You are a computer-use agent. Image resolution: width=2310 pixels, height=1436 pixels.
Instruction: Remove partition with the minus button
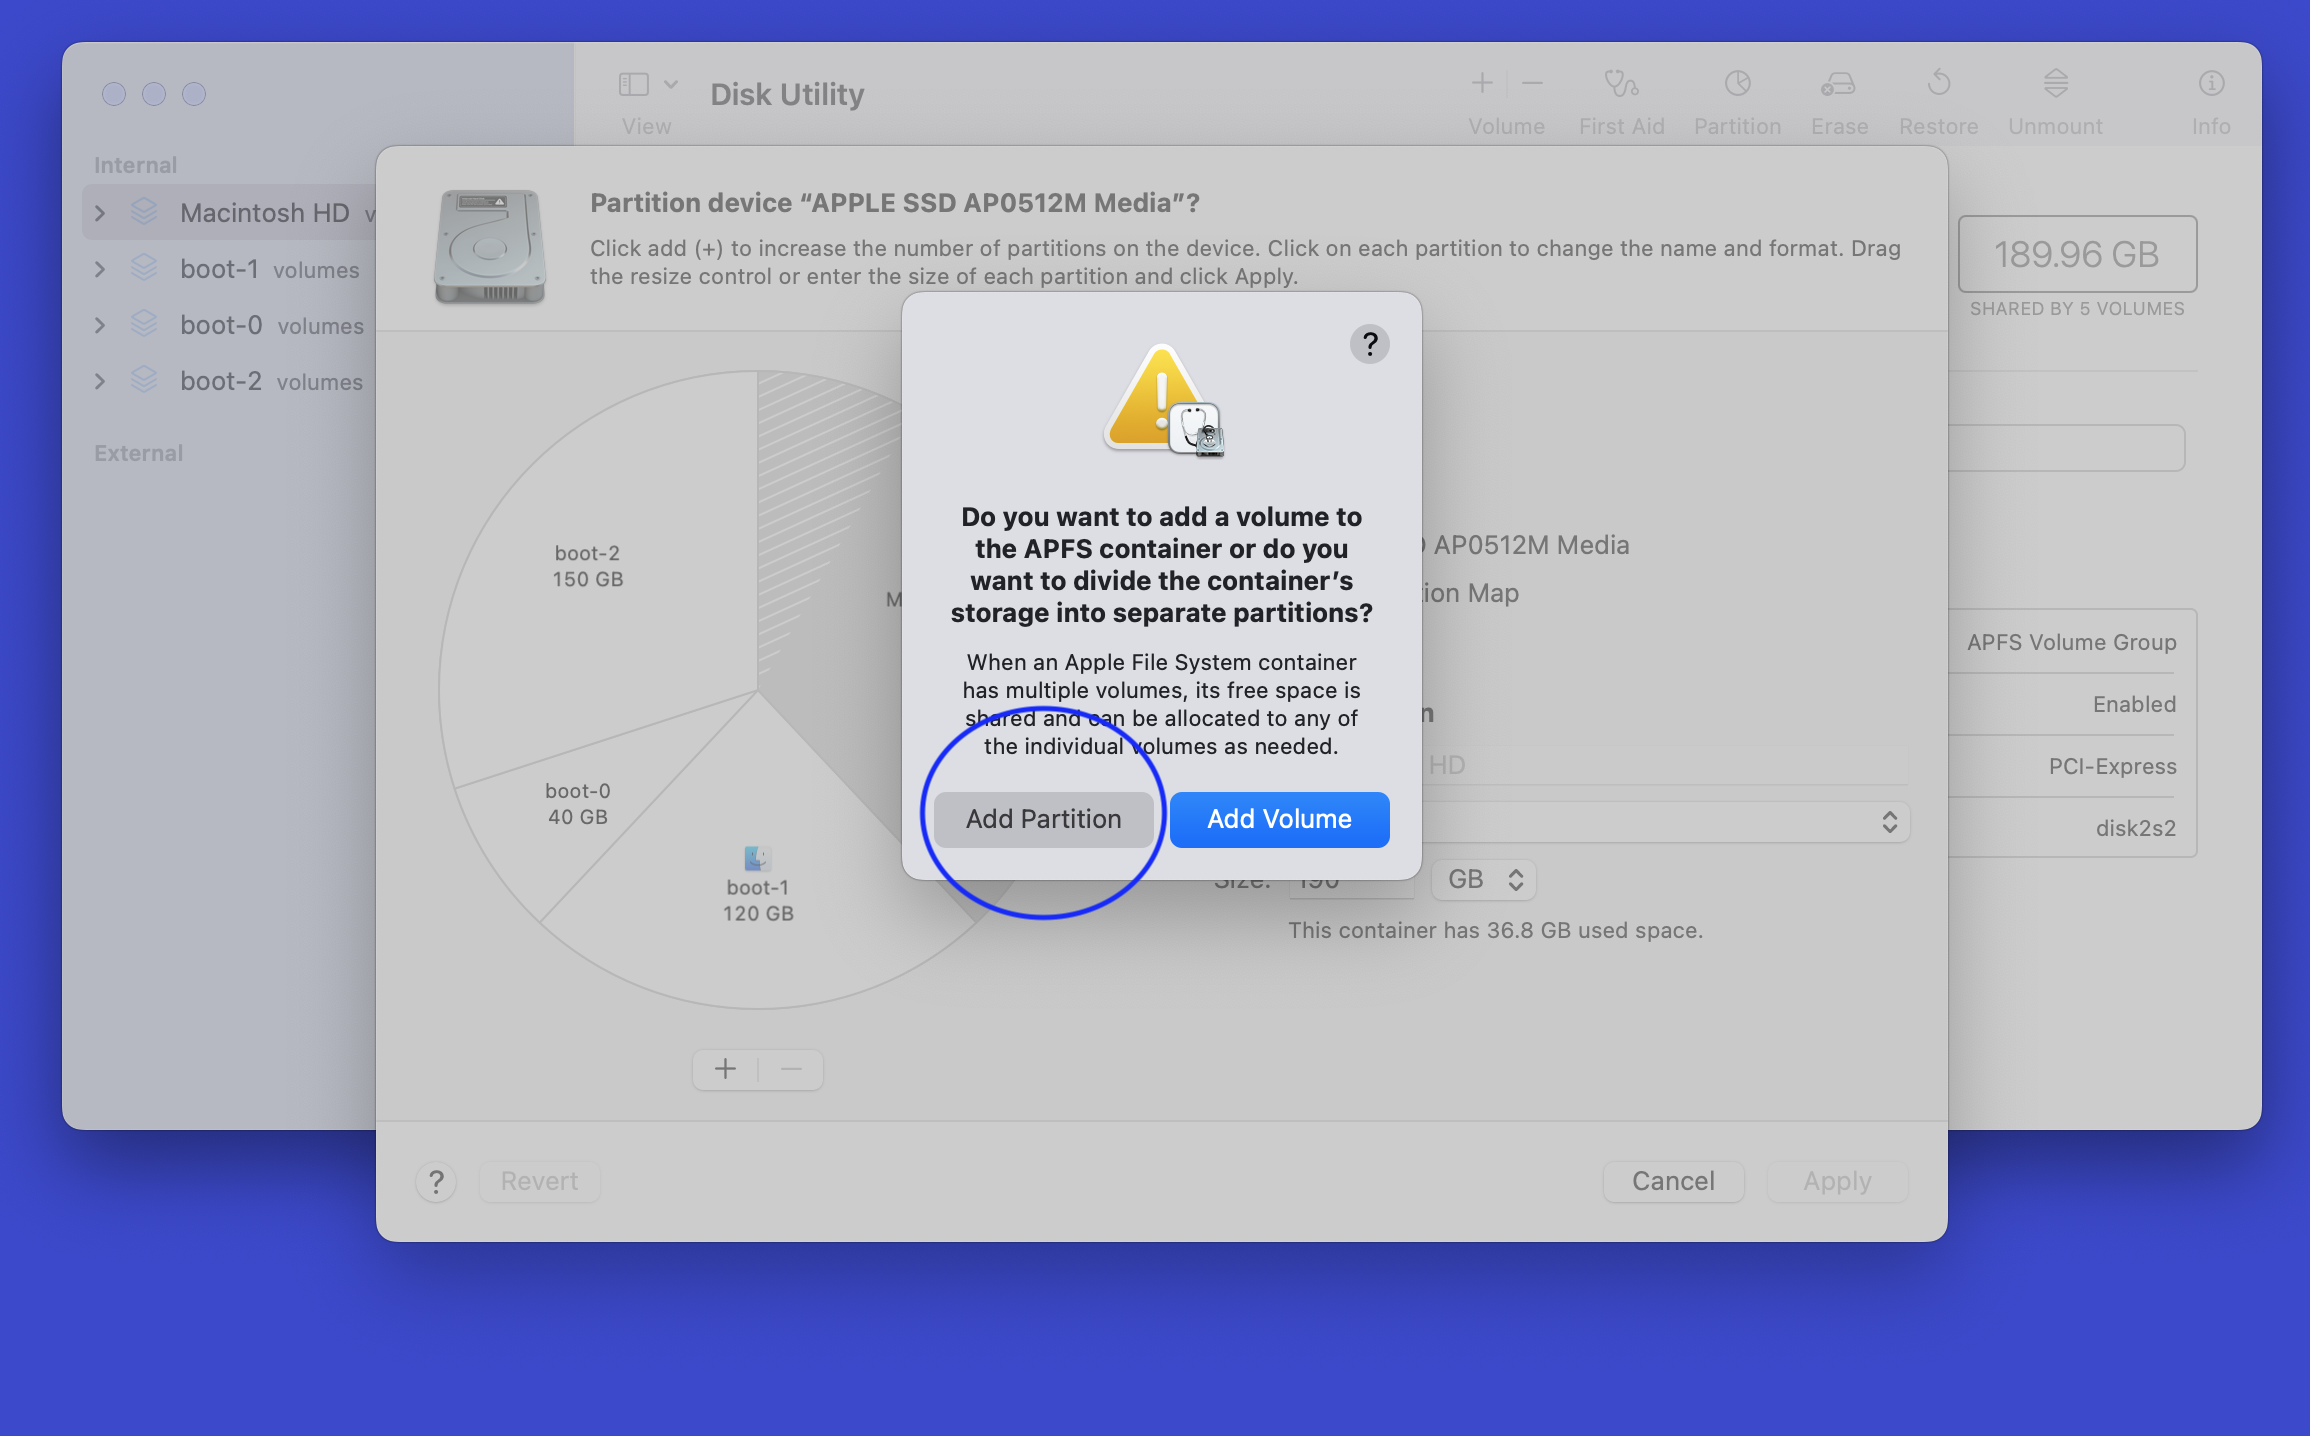click(791, 1069)
